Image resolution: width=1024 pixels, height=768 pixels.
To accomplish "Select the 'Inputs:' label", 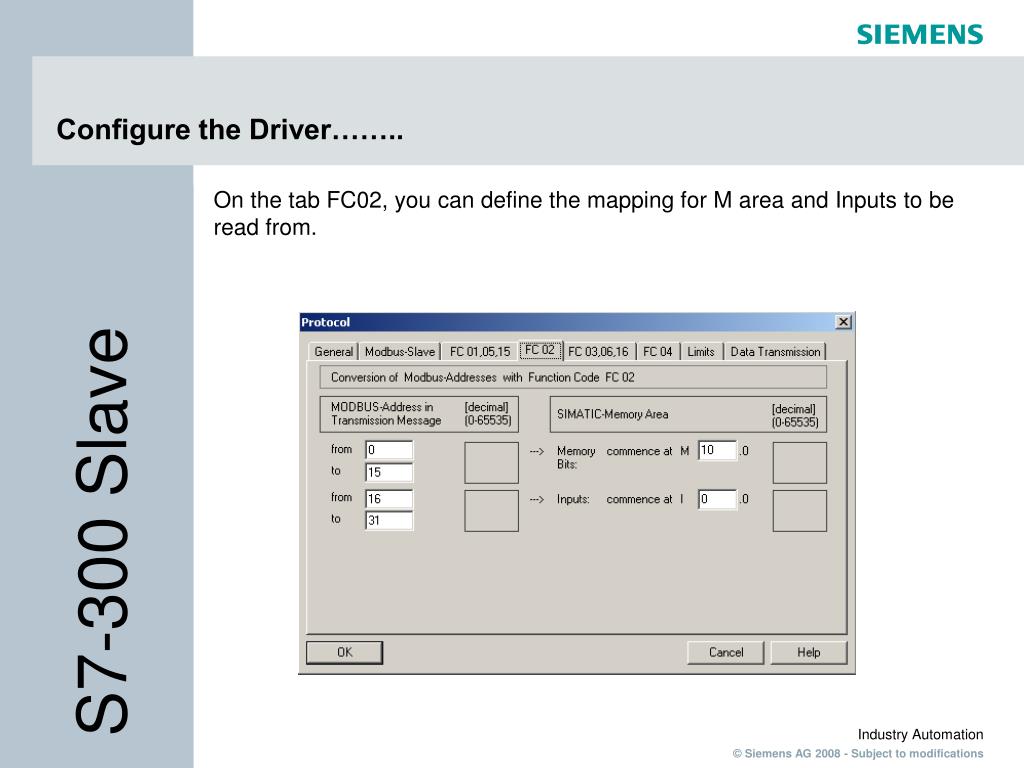I will coord(573,499).
